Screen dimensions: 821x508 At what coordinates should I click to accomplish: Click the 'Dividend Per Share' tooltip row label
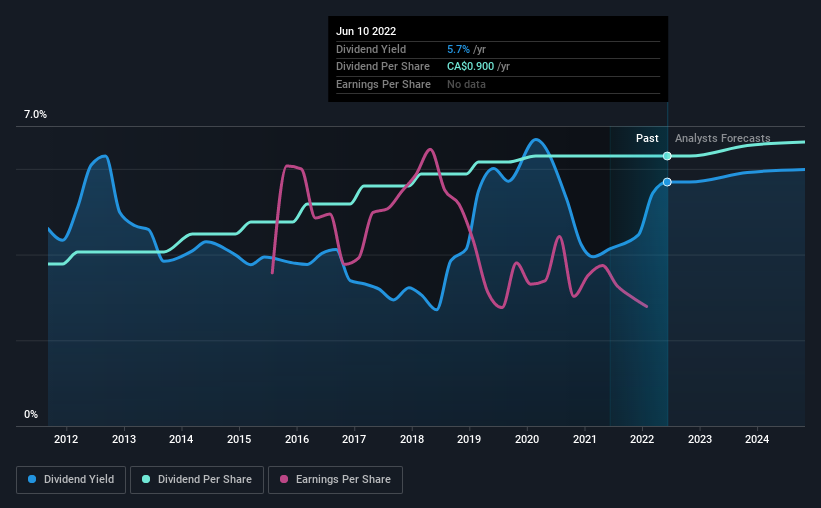click(383, 67)
